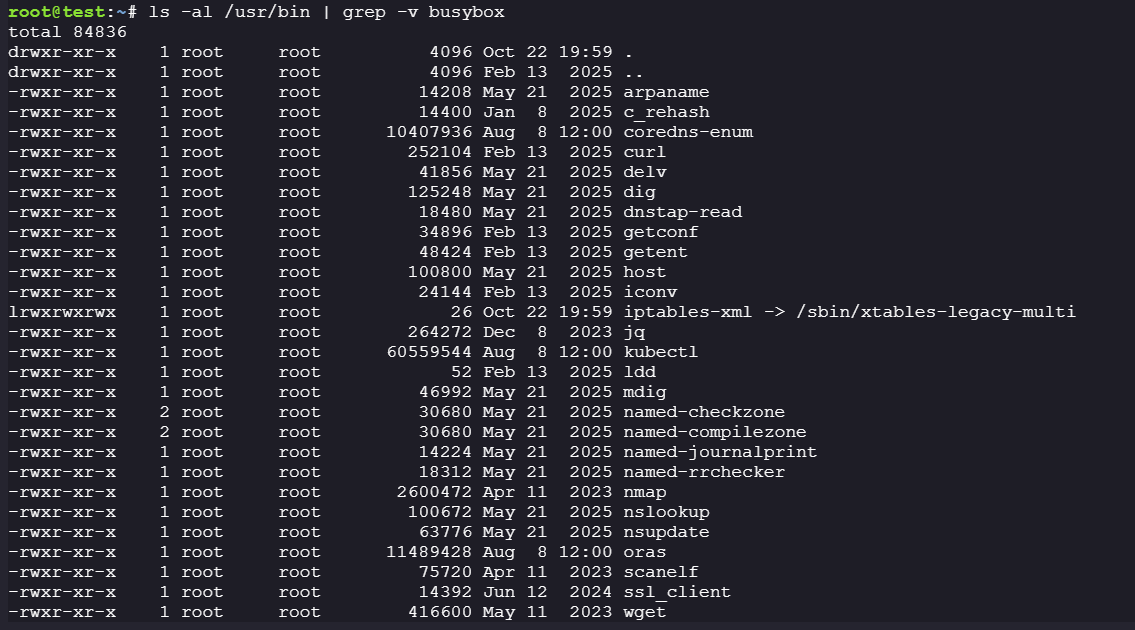Click the oras filename entry

click(x=644, y=552)
